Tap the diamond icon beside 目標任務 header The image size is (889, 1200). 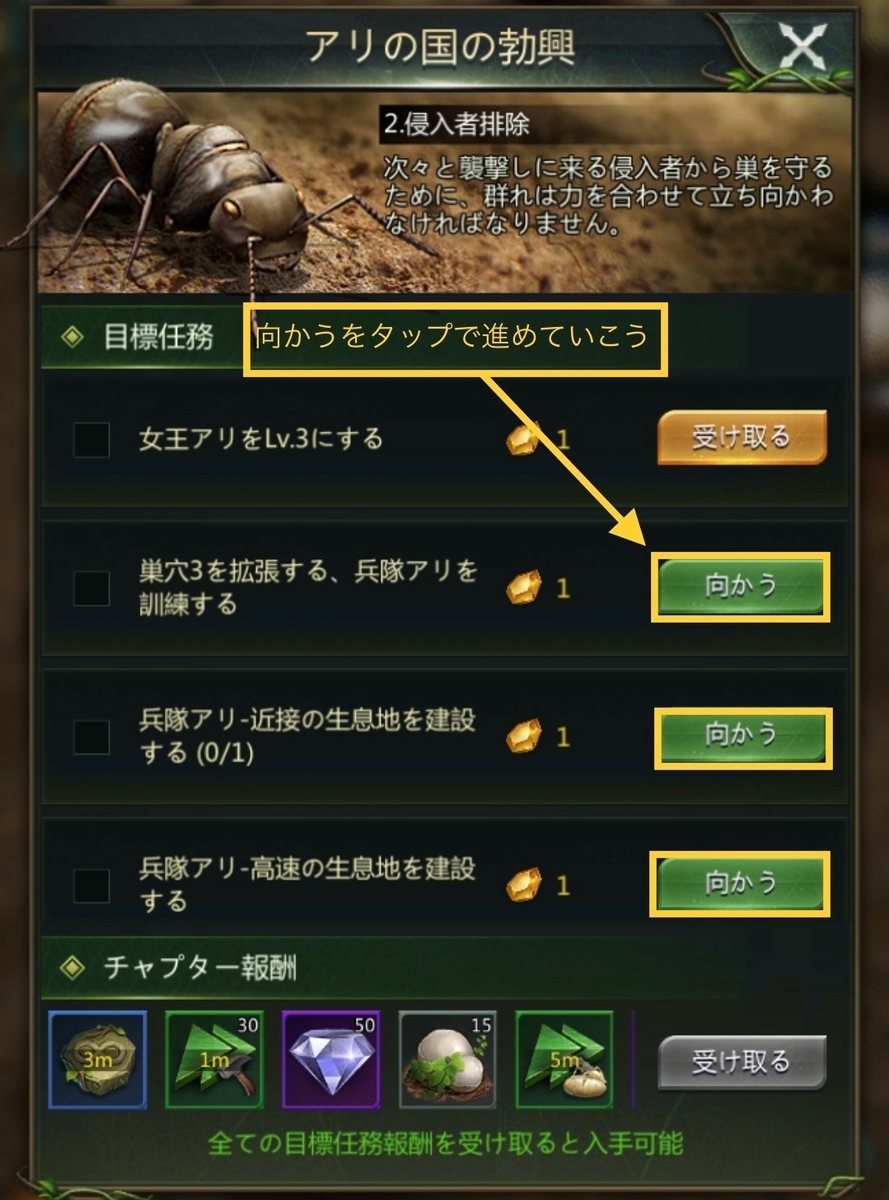(72, 336)
